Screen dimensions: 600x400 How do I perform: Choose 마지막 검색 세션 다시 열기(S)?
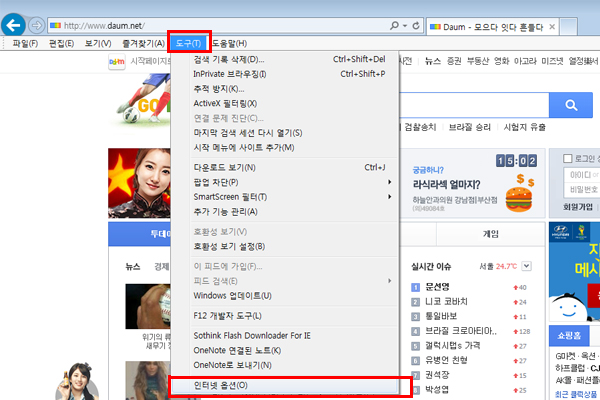point(285,133)
